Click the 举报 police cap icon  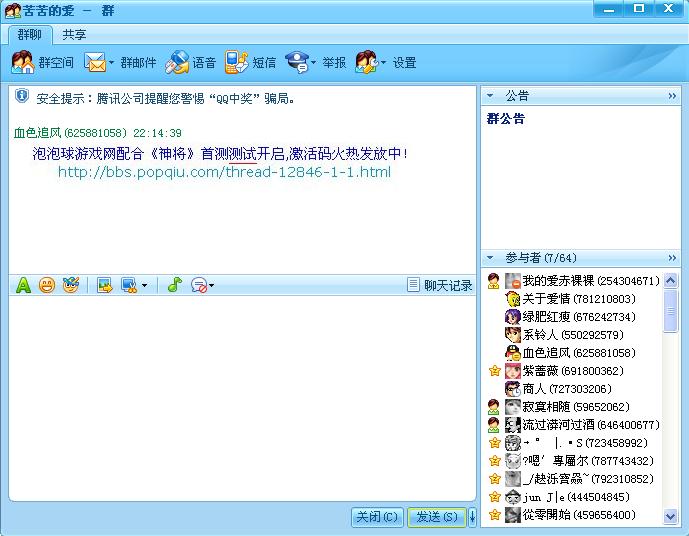click(297, 62)
